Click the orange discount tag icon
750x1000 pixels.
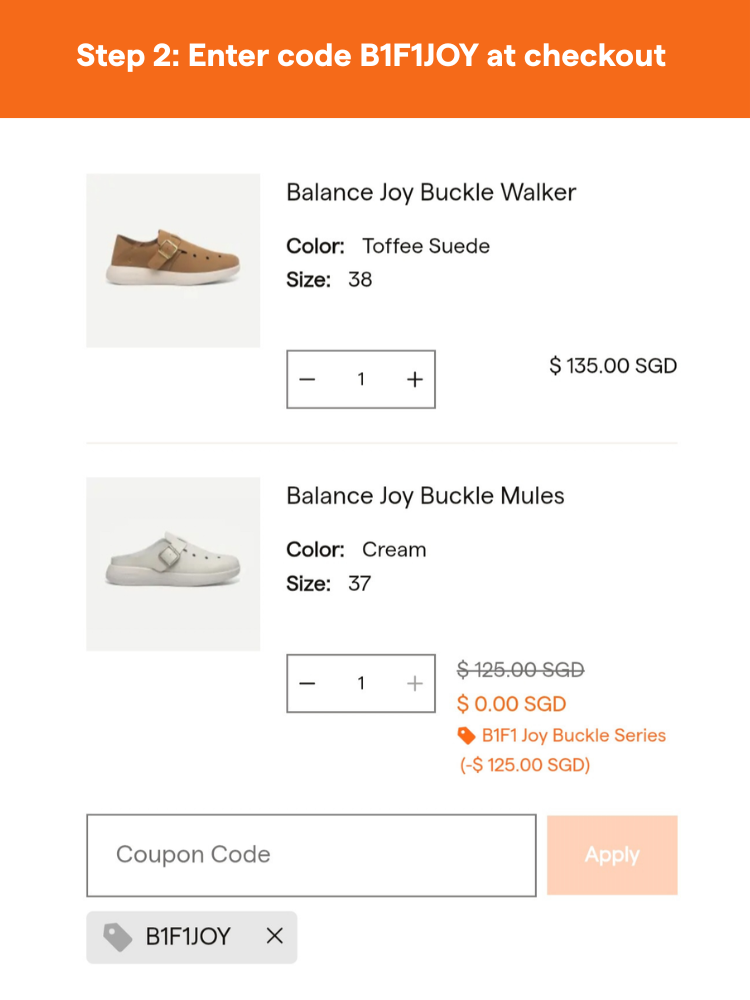(x=466, y=736)
